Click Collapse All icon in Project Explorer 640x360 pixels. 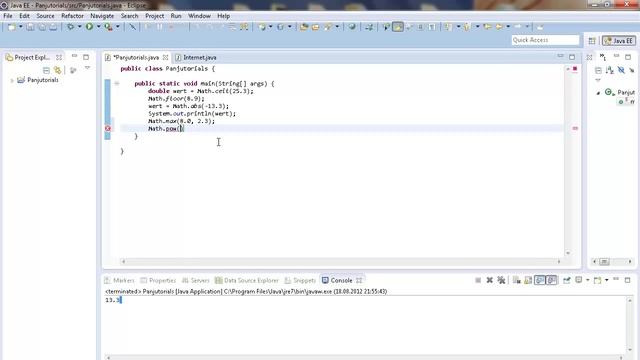click(x=46, y=70)
